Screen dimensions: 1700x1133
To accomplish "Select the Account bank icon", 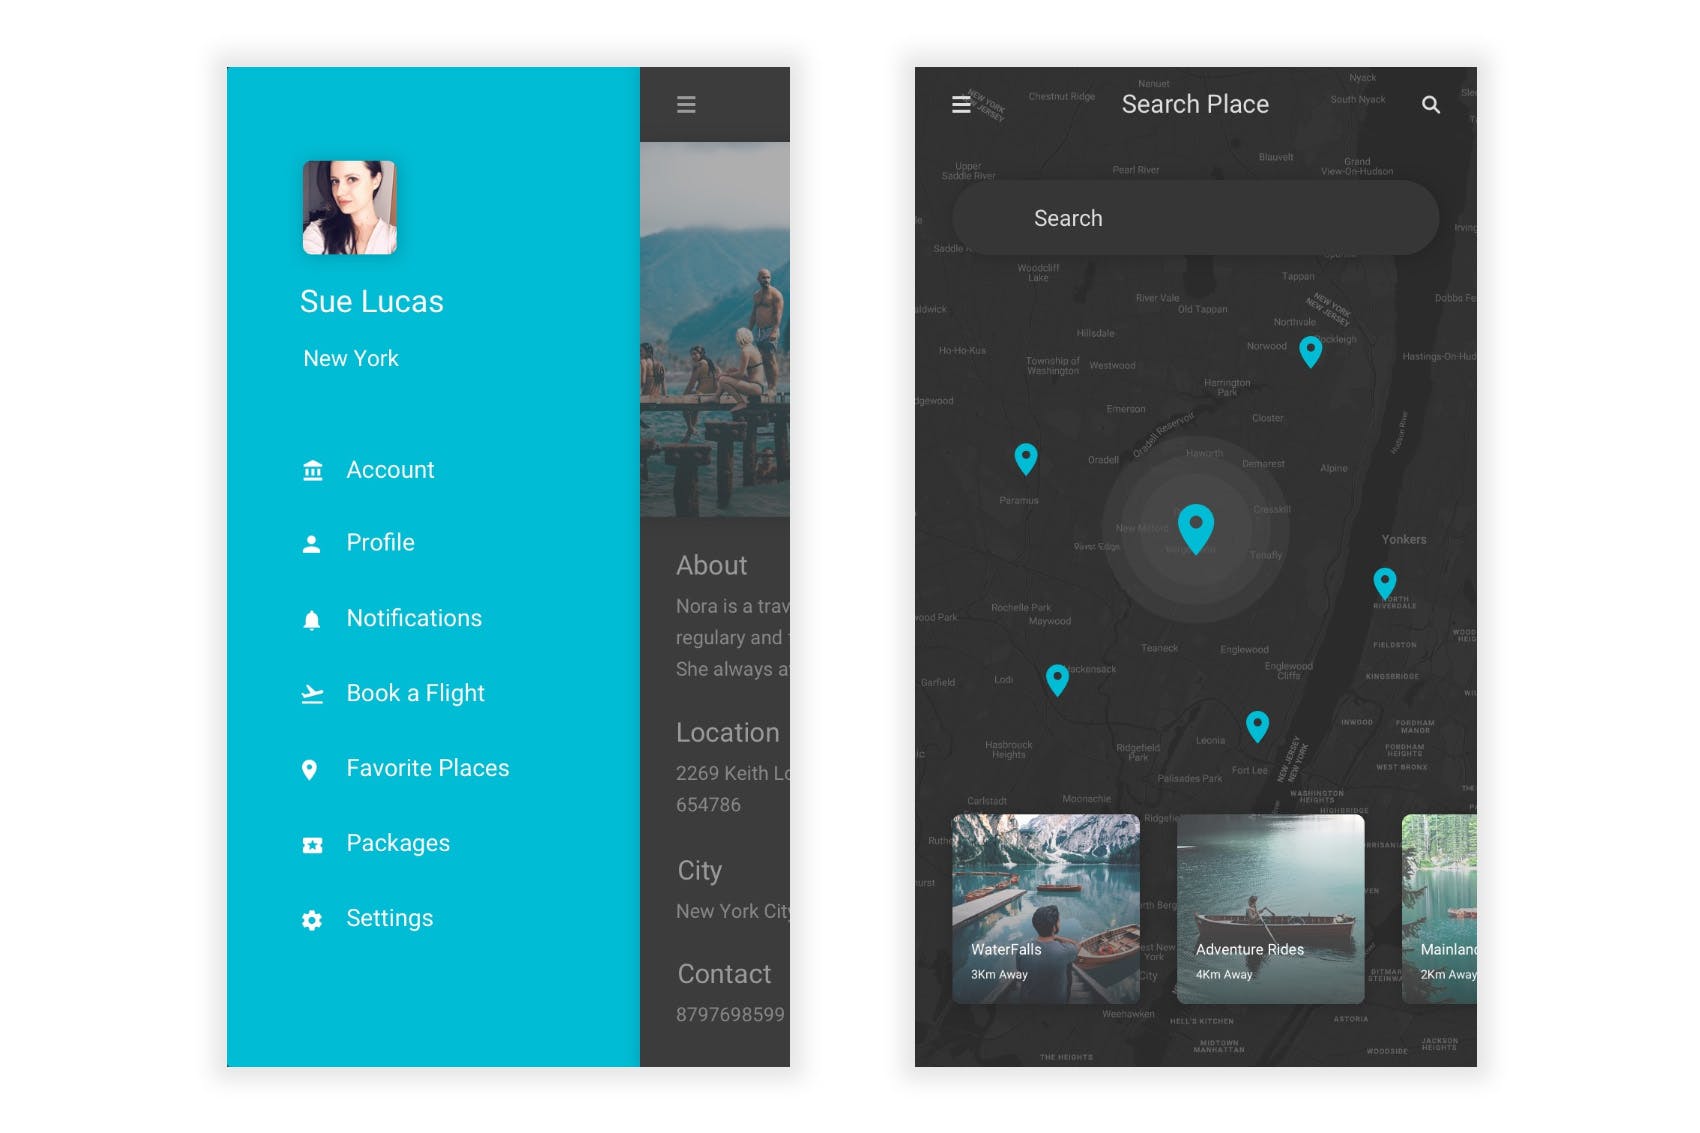I will point(312,468).
